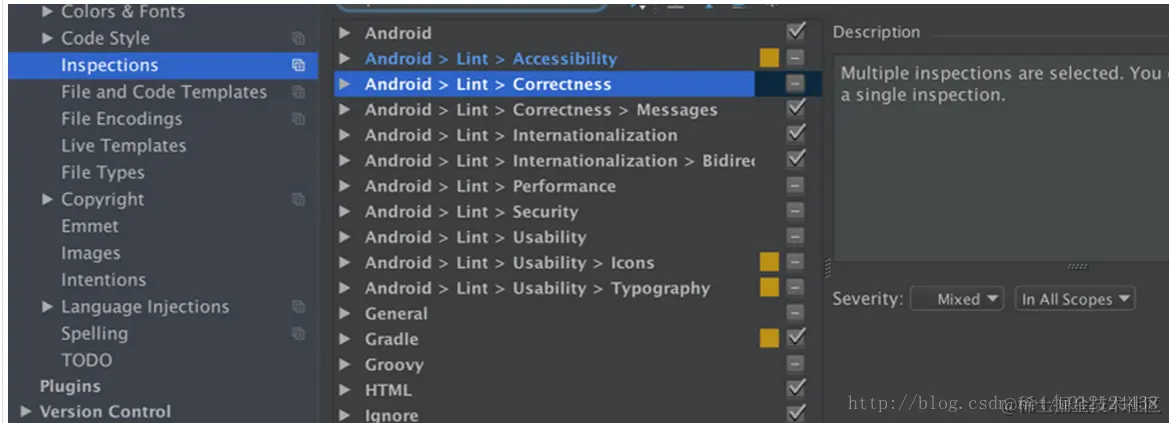Toggle the Gradle inspections checkbox
This screenshot has width=1169, height=423.
point(795,339)
